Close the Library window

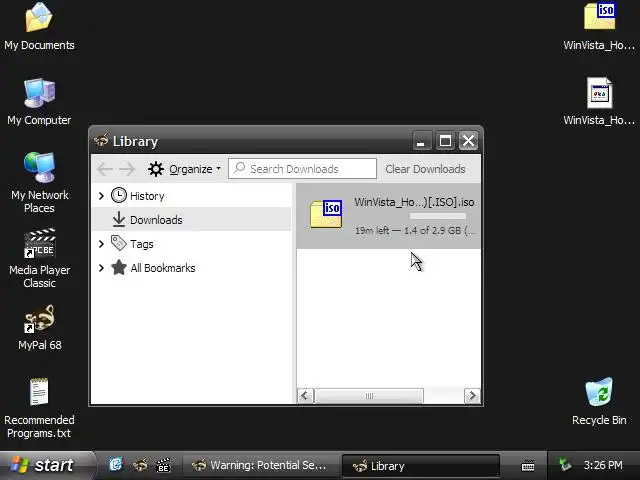468,141
